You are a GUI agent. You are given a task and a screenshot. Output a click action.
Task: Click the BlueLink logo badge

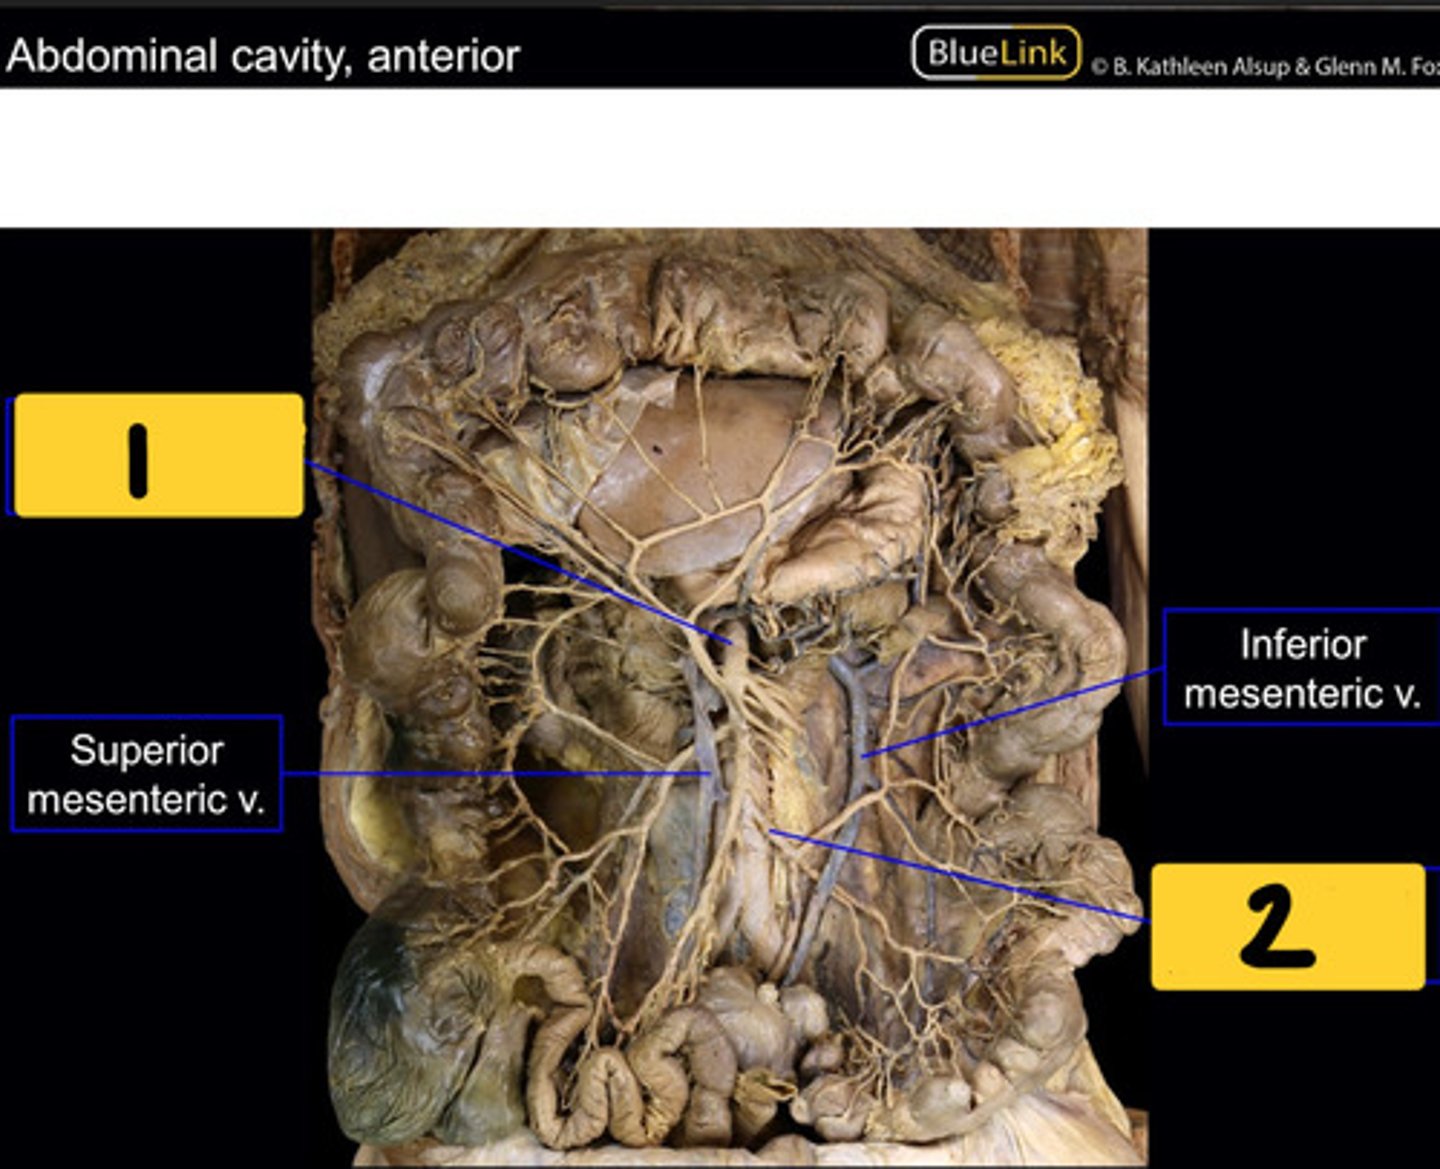[x=996, y=53]
